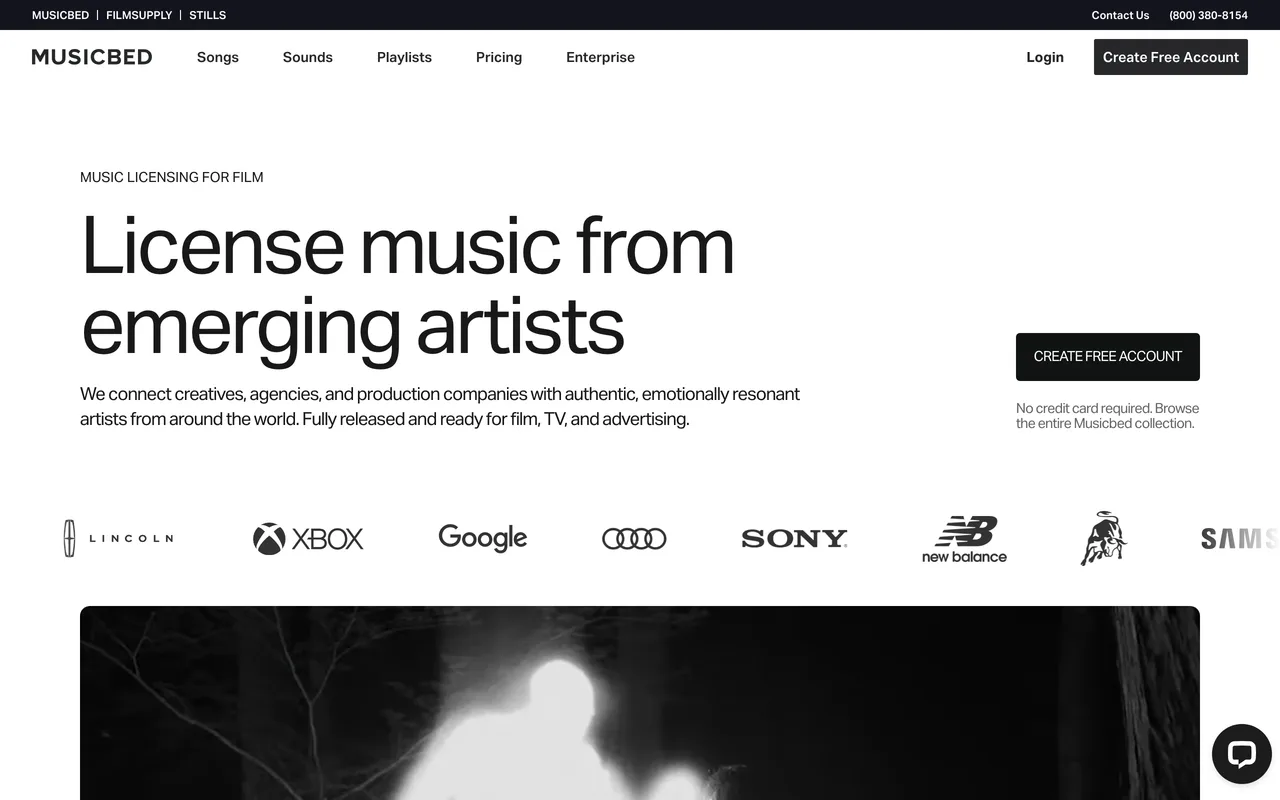This screenshot has height=800, width=1280.
Task: Click the 'No credit card required' note
Action: pyautogui.click(x=1107, y=416)
